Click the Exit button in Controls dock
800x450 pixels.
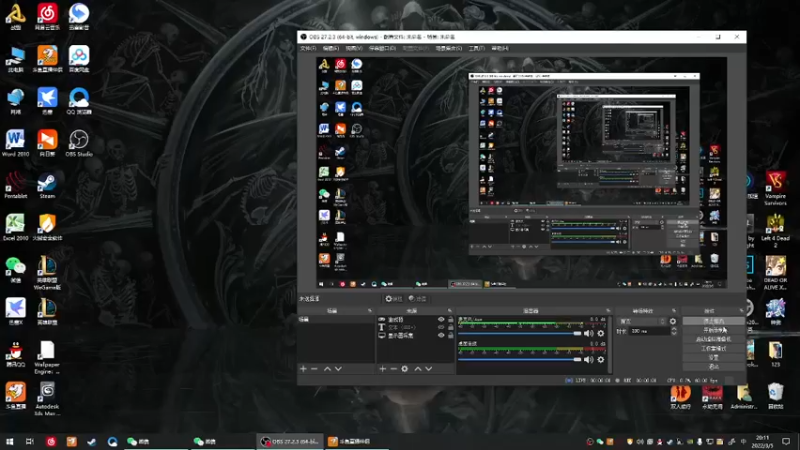[x=713, y=367]
